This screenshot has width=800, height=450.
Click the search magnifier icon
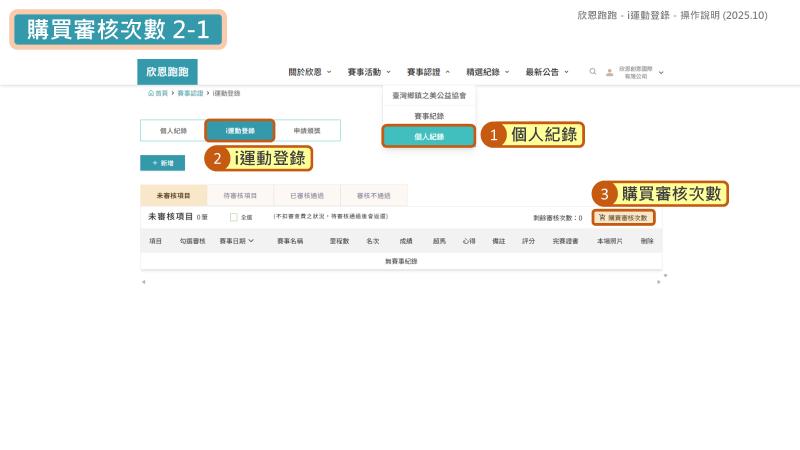[593, 72]
